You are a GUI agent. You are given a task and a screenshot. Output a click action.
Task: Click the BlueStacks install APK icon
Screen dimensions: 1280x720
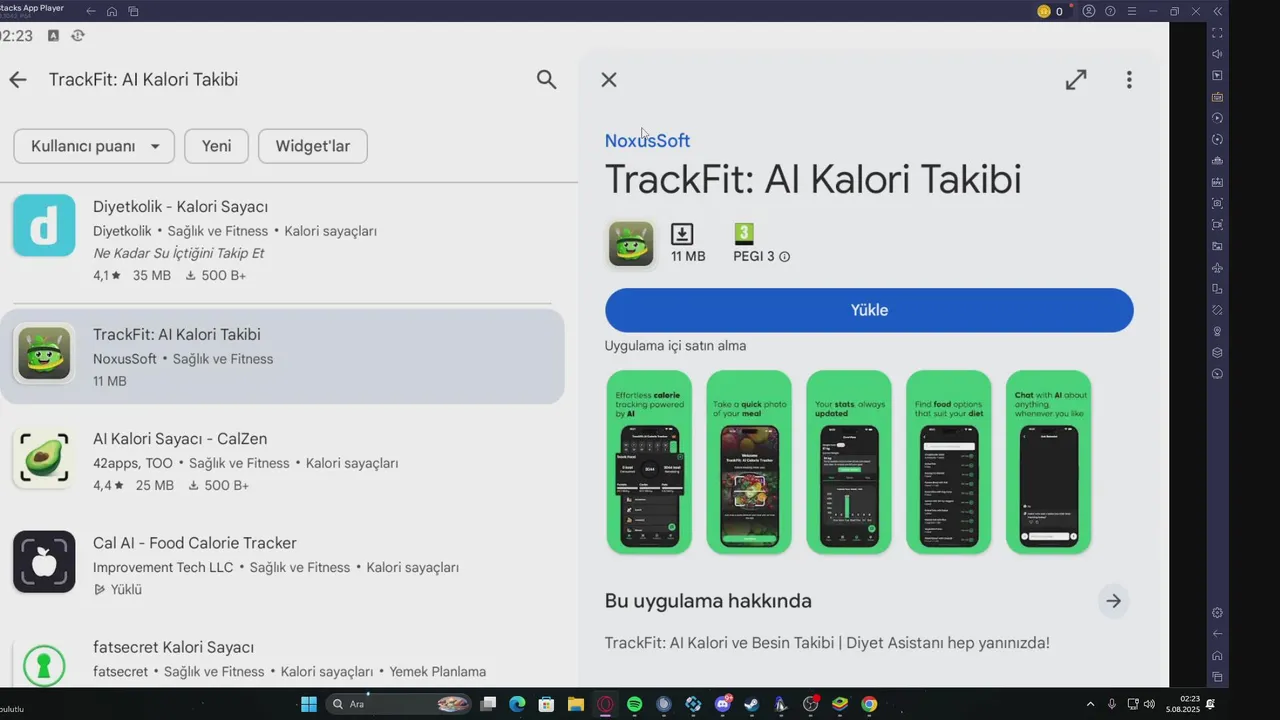point(1217,182)
